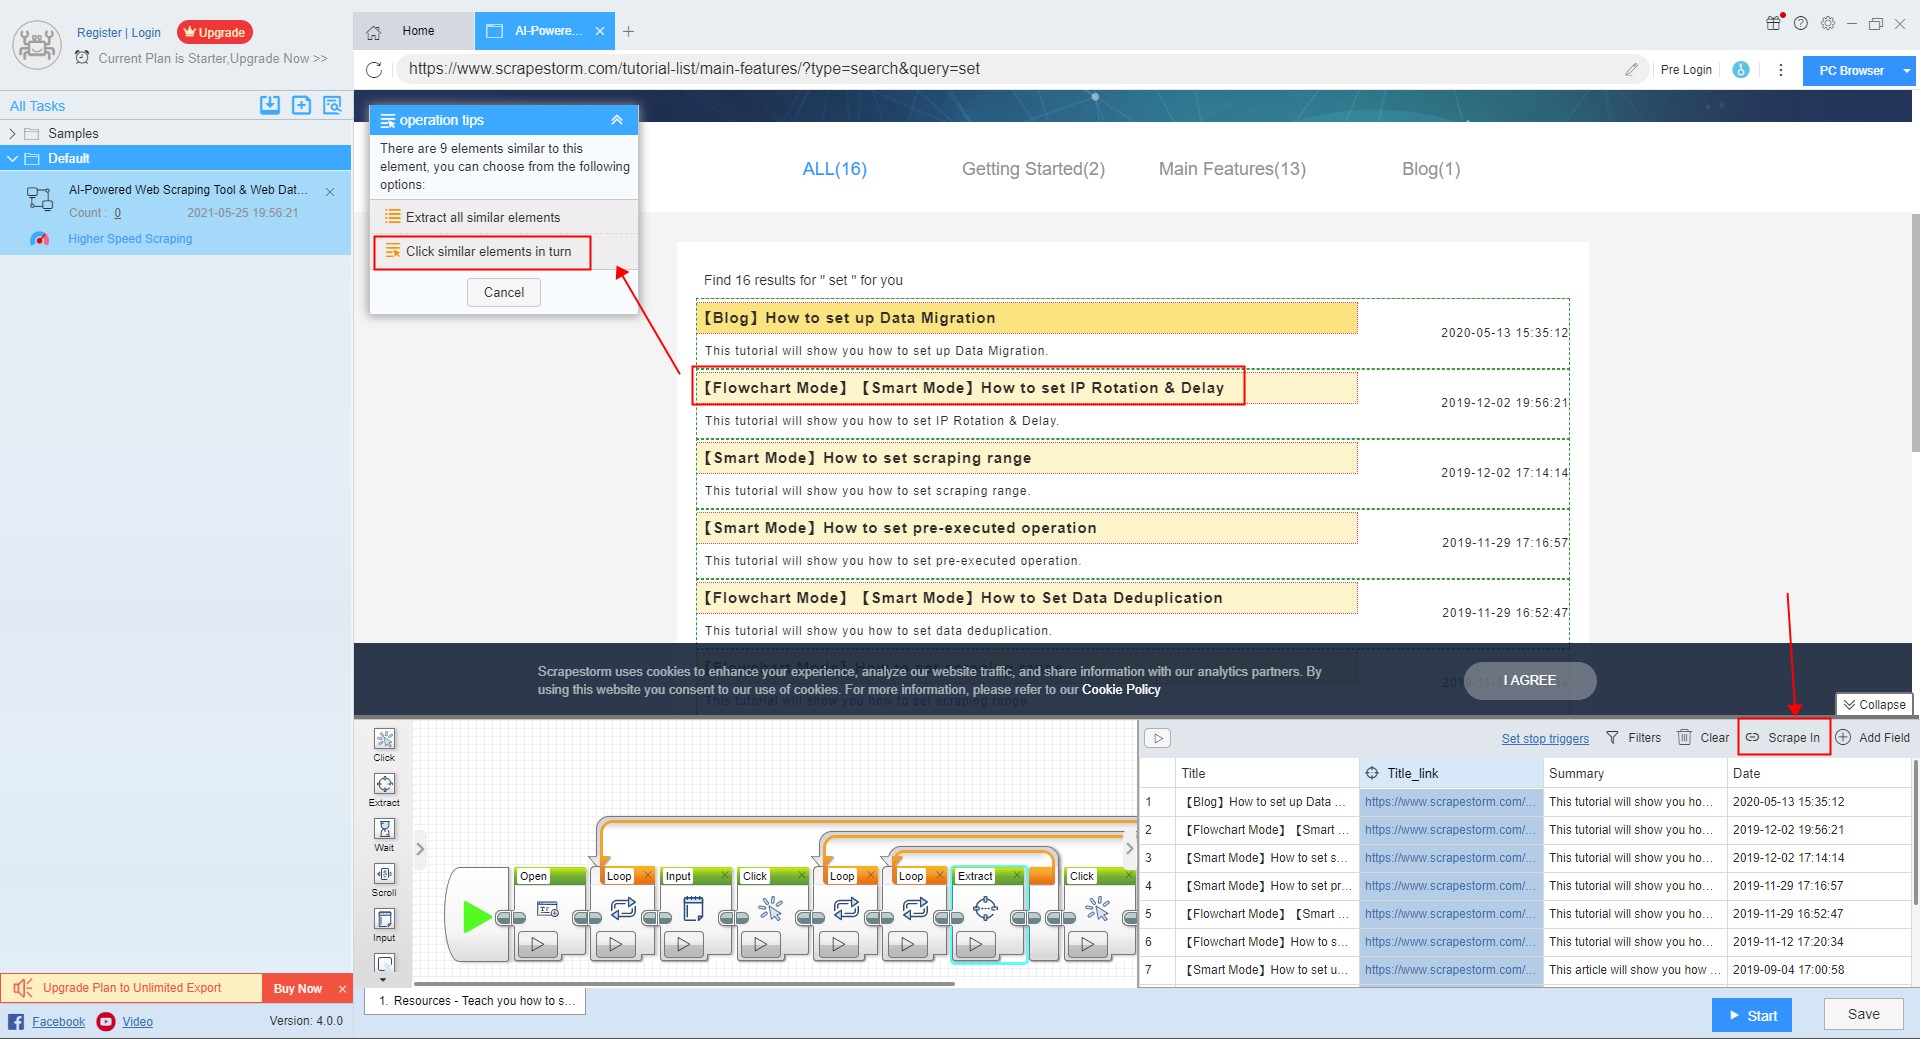This screenshot has width=1921, height=1039.
Task: Delete the Extract step via its X
Action: pyautogui.click(x=1016, y=876)
